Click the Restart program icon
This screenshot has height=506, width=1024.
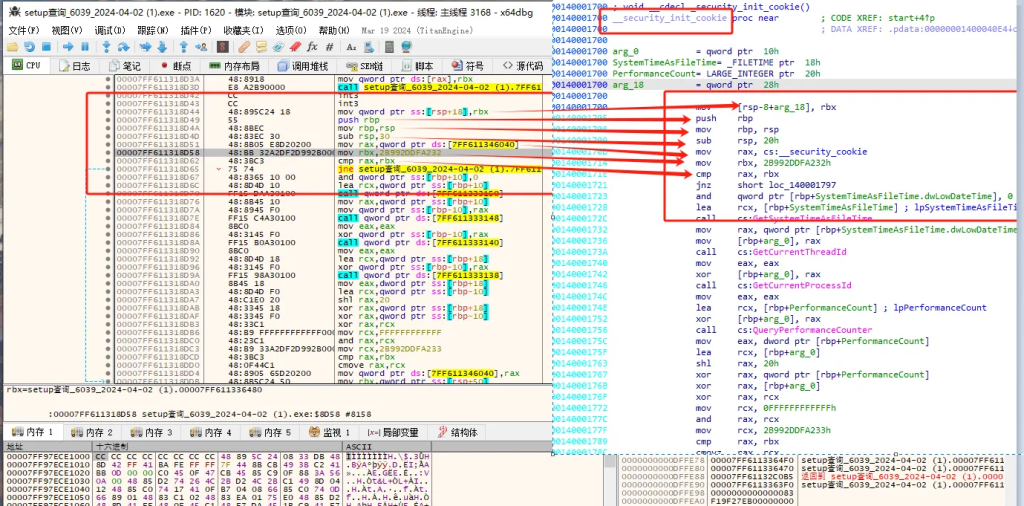[x=31, y=47]
